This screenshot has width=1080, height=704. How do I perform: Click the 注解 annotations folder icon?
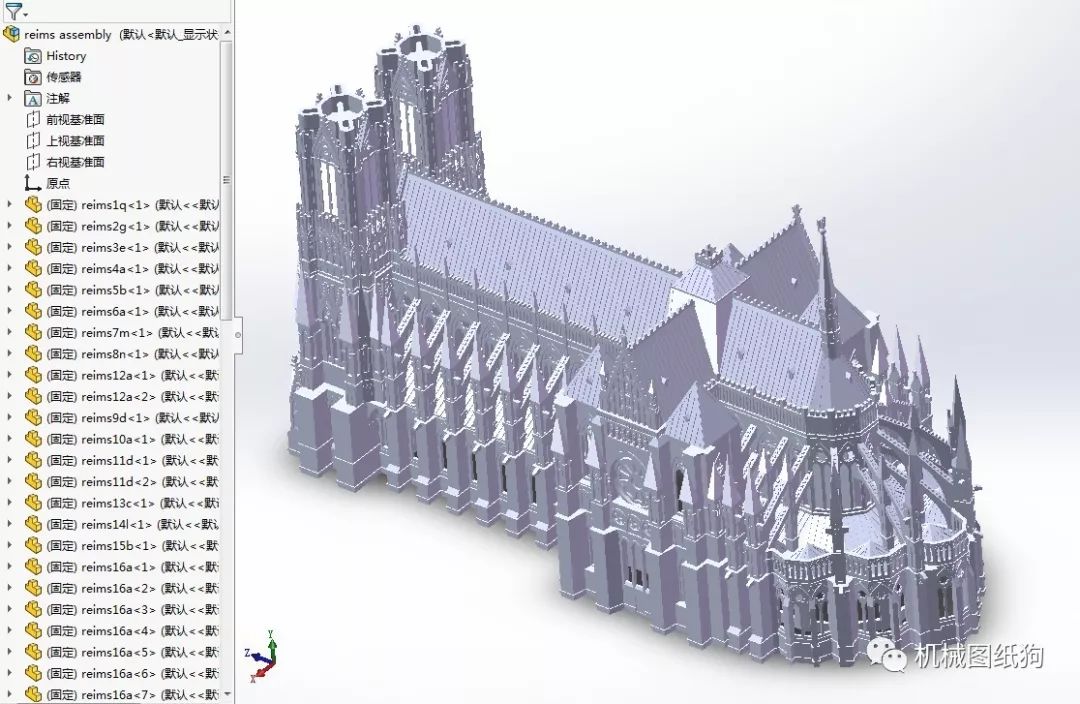pyautogui.click(x=33, y=99)
